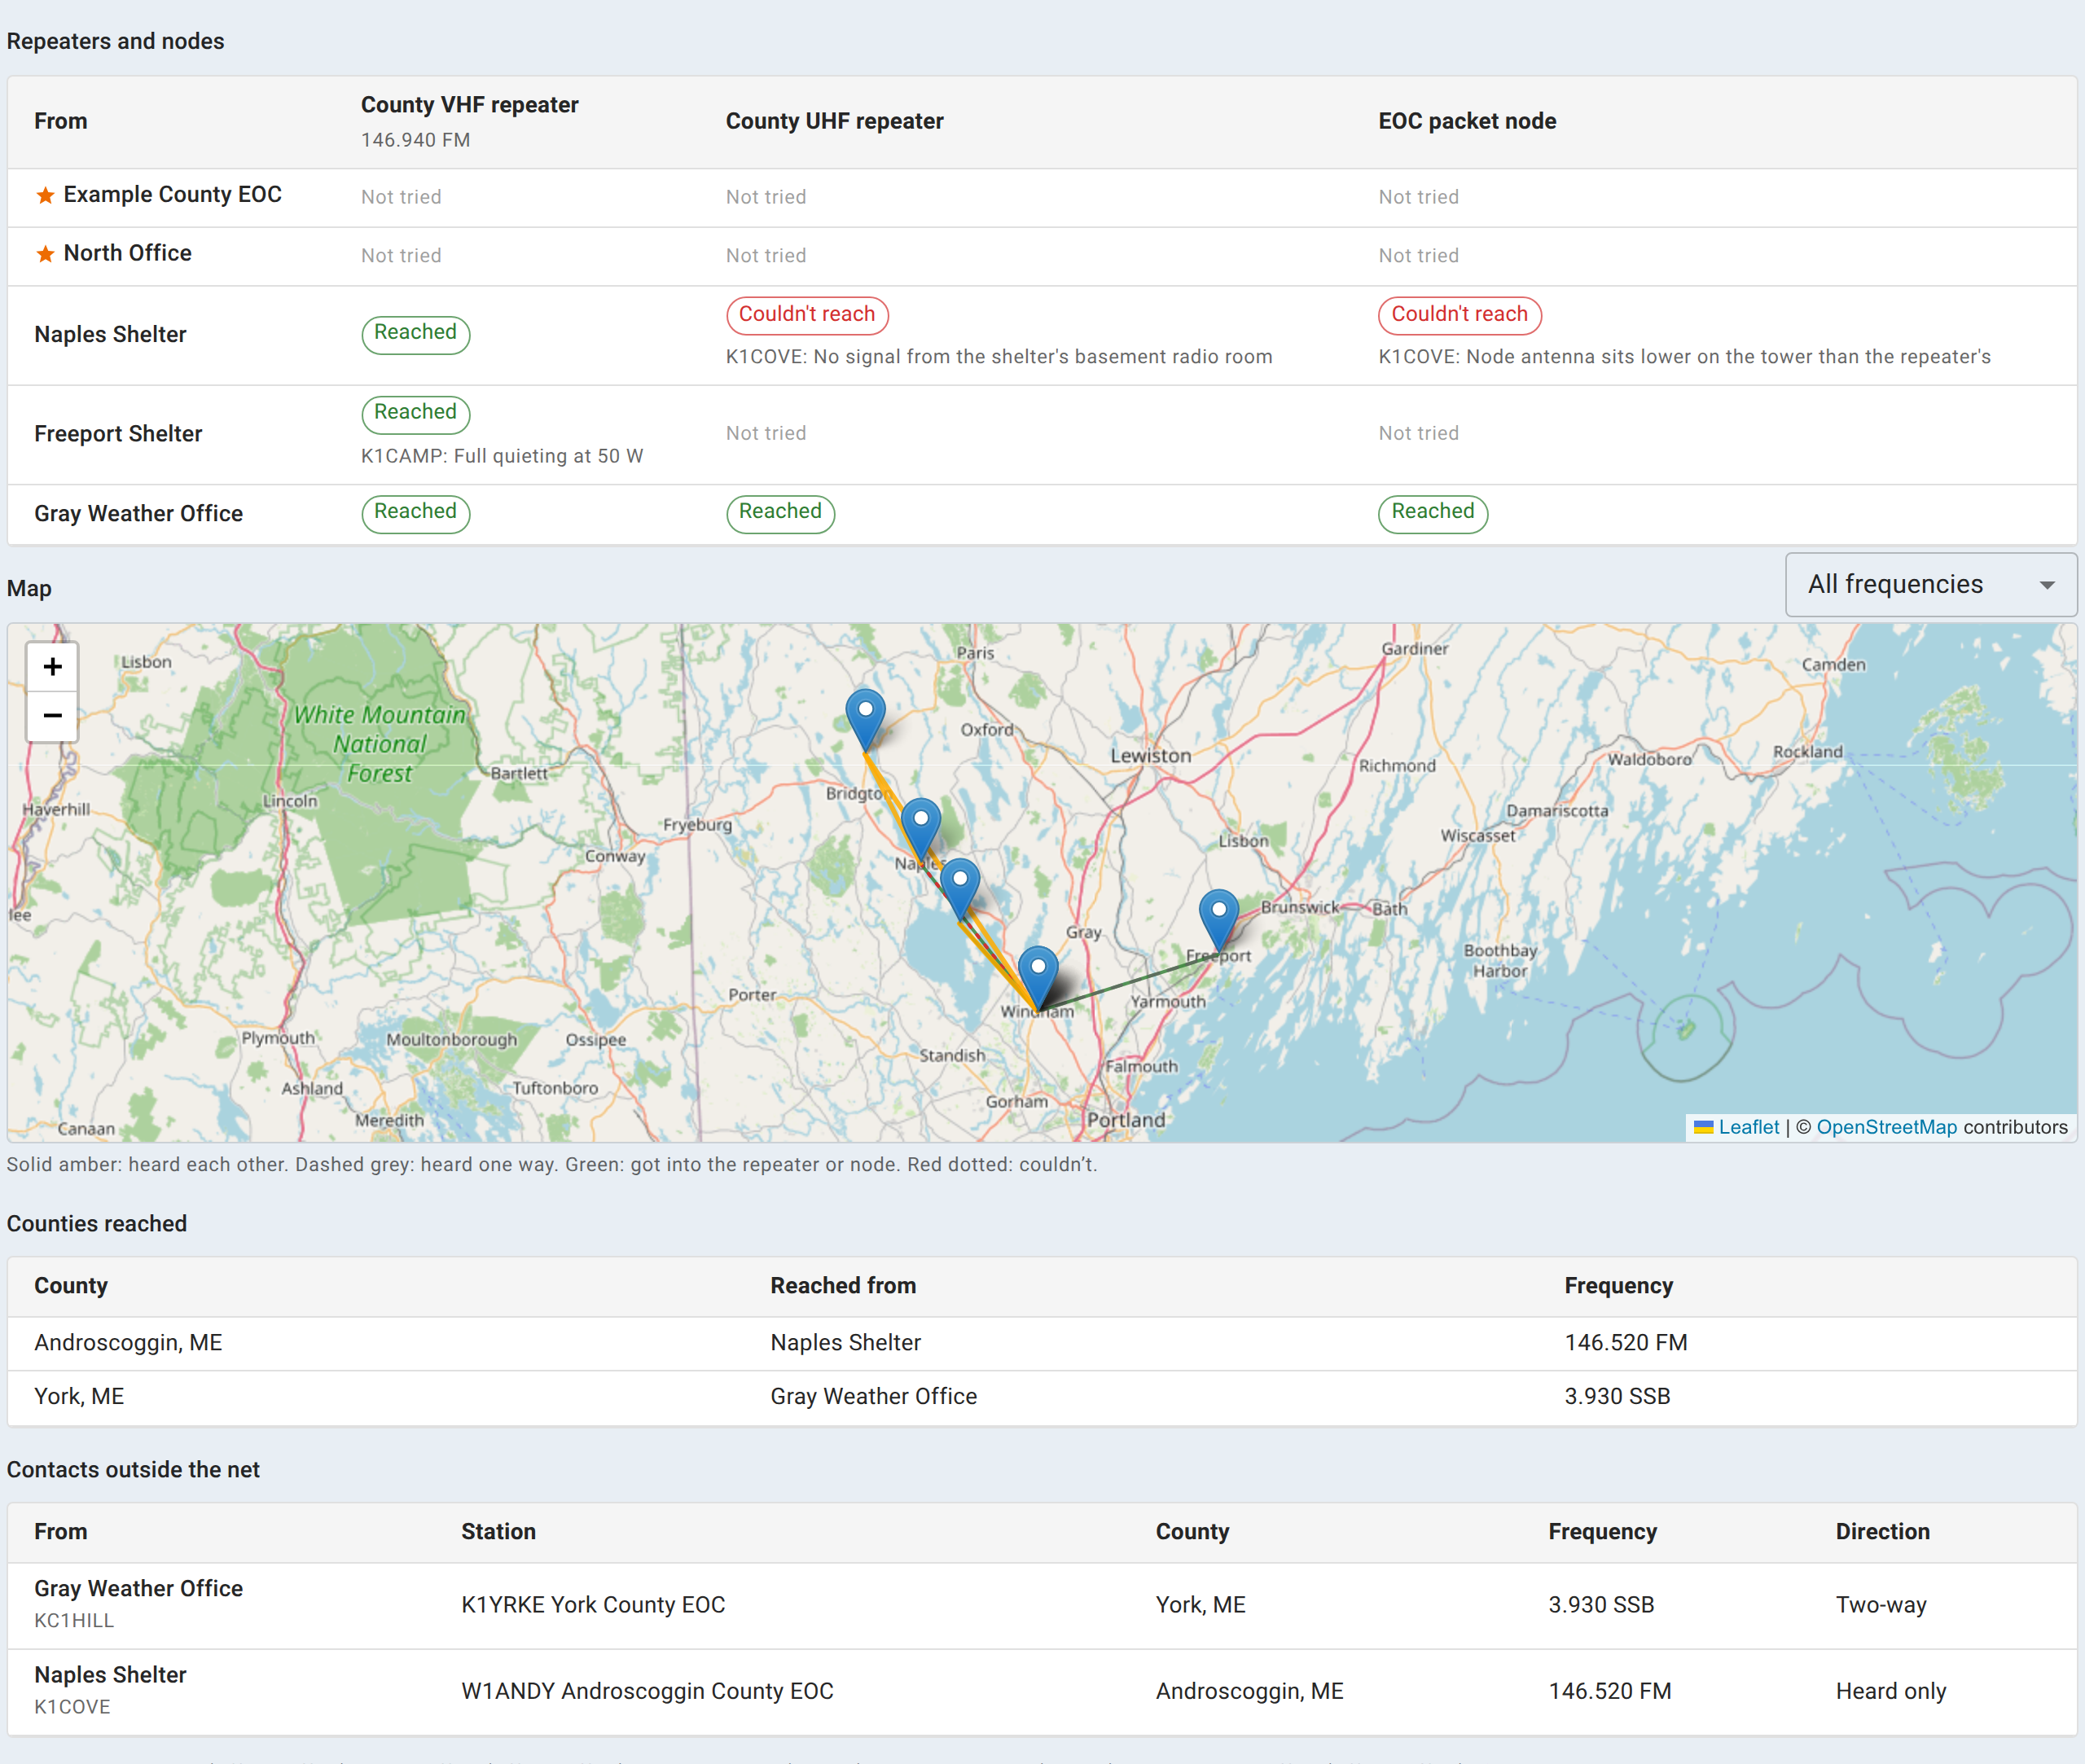Click K1YRKE York County EOC station
The image size is (2085, 1764).
pyautogui.click(x=593, y=1605)
